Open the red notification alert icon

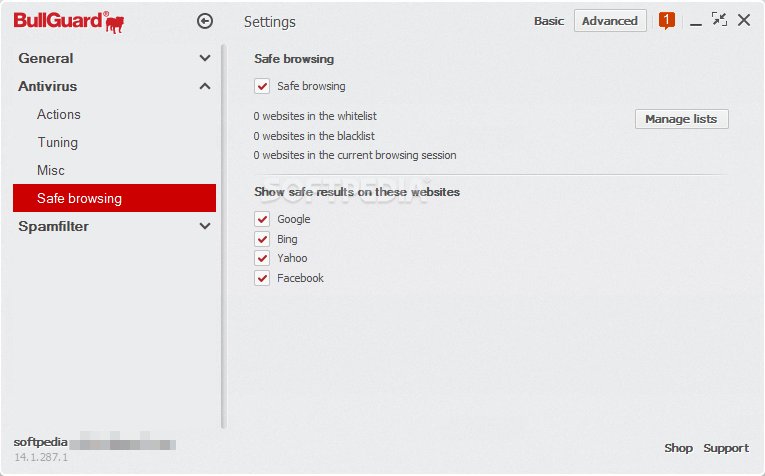pos(666,20)
